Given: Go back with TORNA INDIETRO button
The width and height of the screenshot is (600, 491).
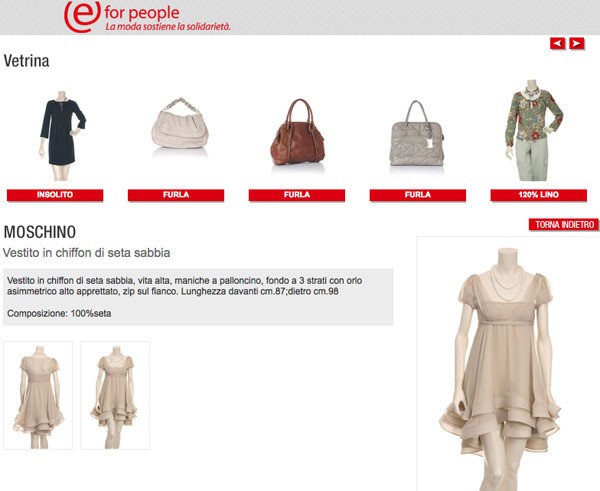Looking at the screenshot, I should (564, 225).
